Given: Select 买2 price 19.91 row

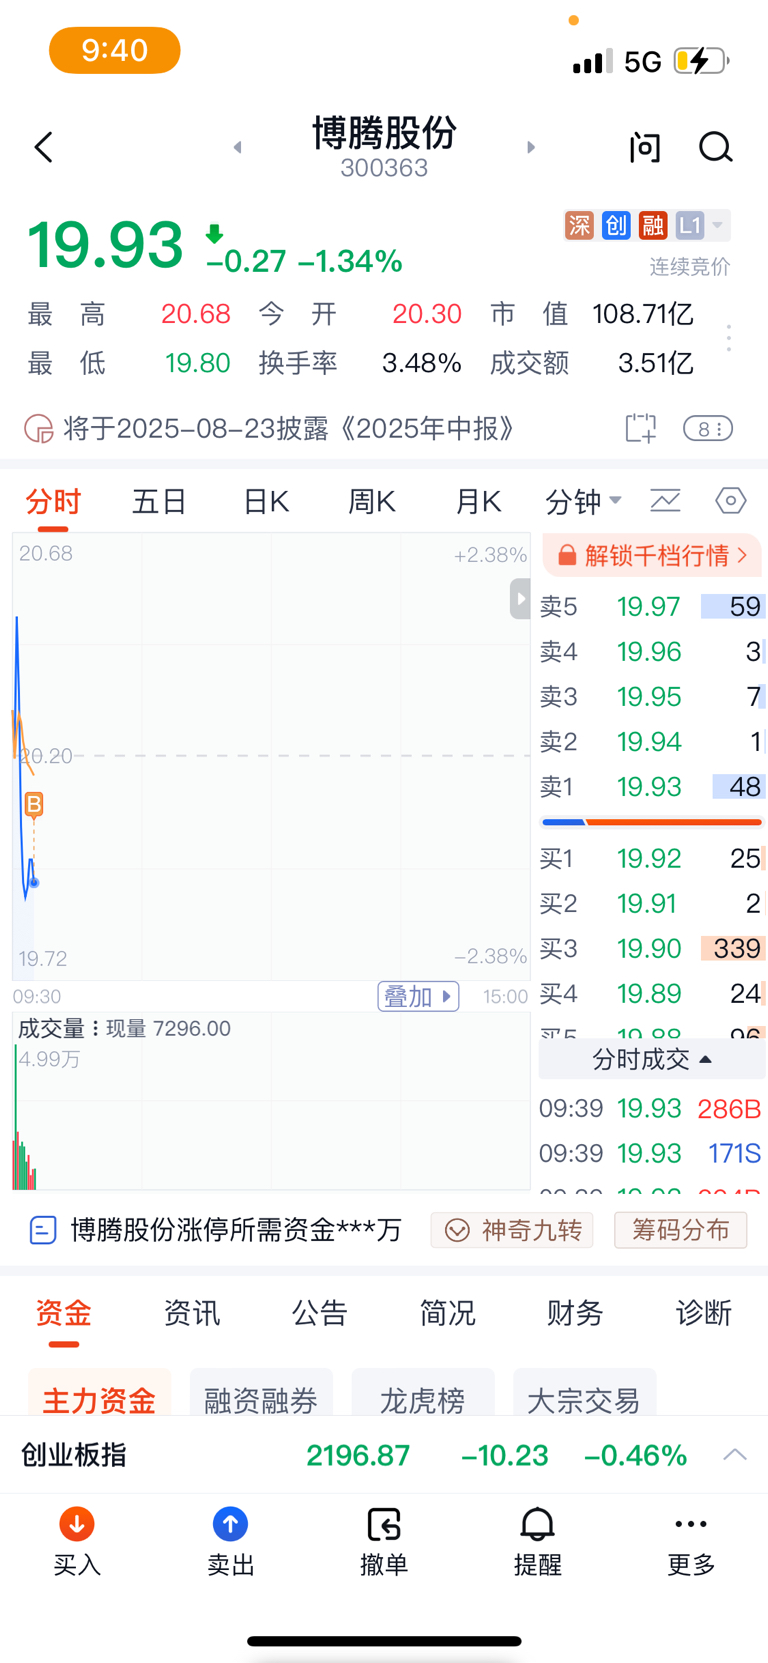Looking at the screenshot, I should pos(652,904).
